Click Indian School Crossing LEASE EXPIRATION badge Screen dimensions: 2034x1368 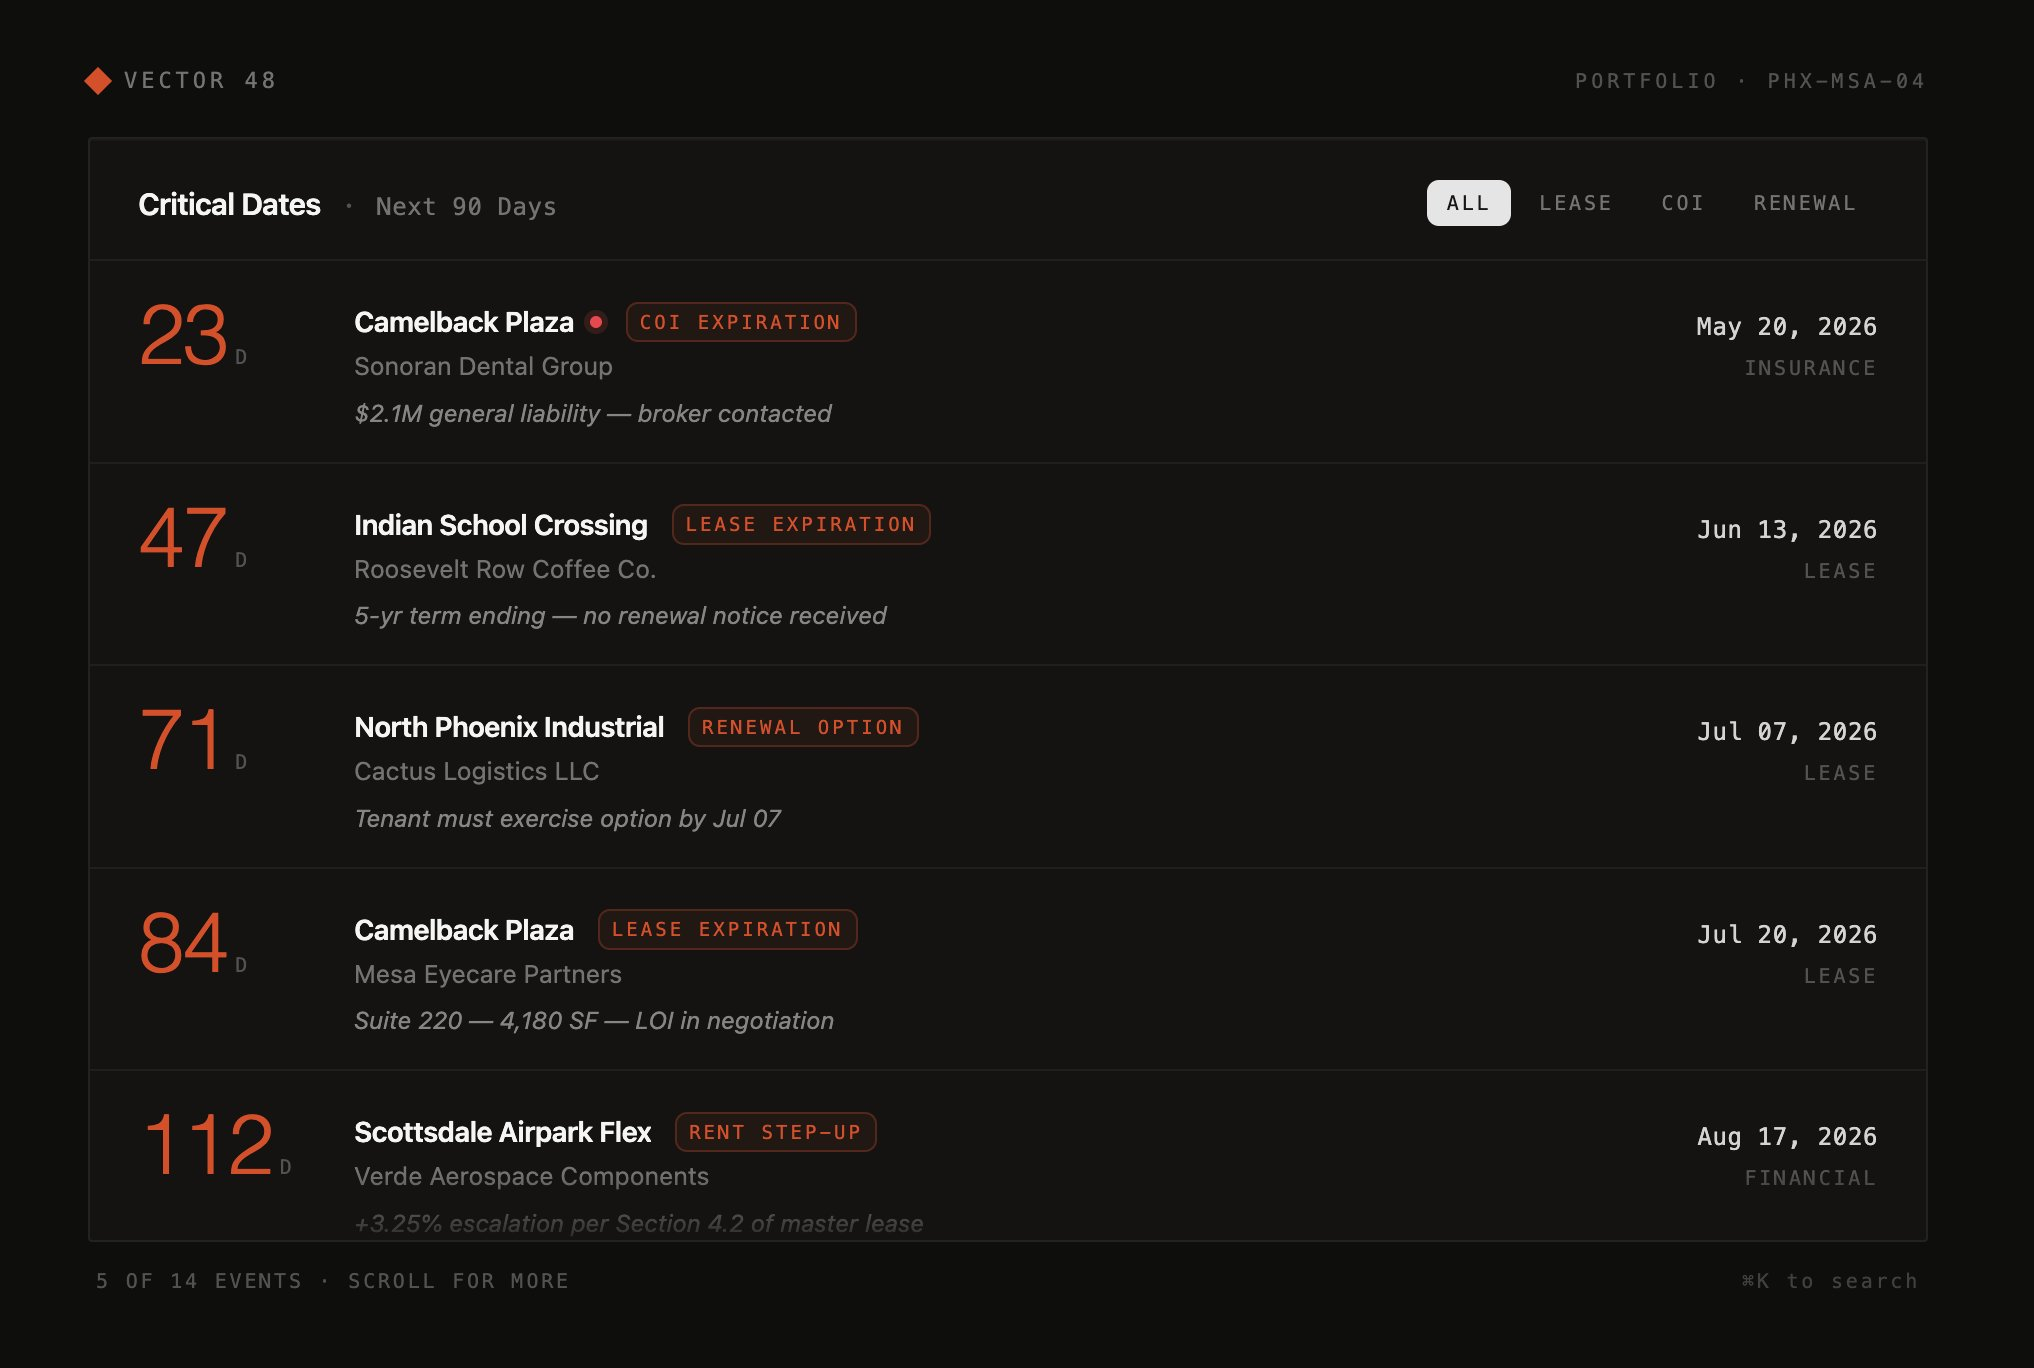click(x=800, y=525)
